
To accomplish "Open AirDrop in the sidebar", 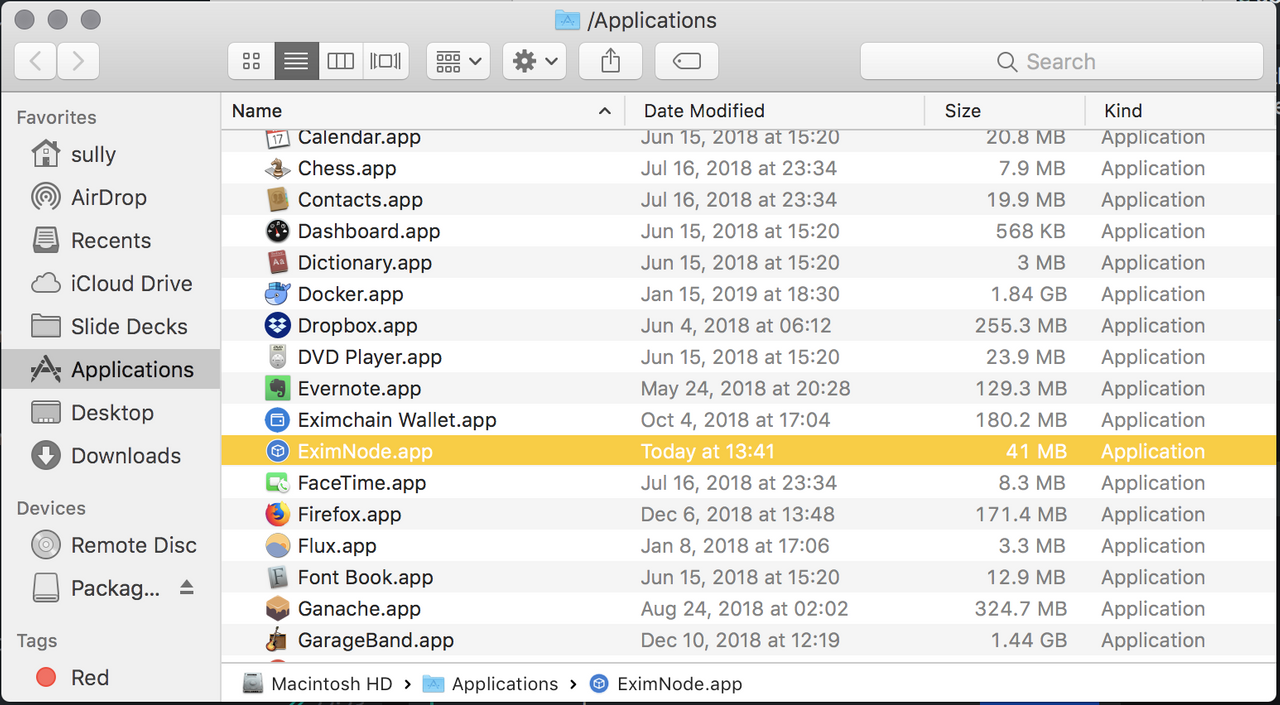I will pyautogui.click(x=109, y=197).
